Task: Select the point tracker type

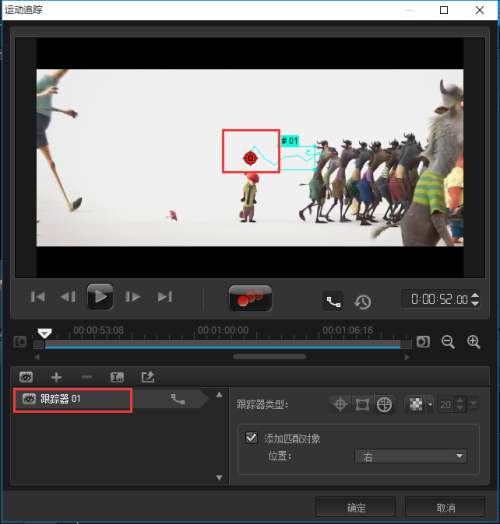Action: (340, 405)
